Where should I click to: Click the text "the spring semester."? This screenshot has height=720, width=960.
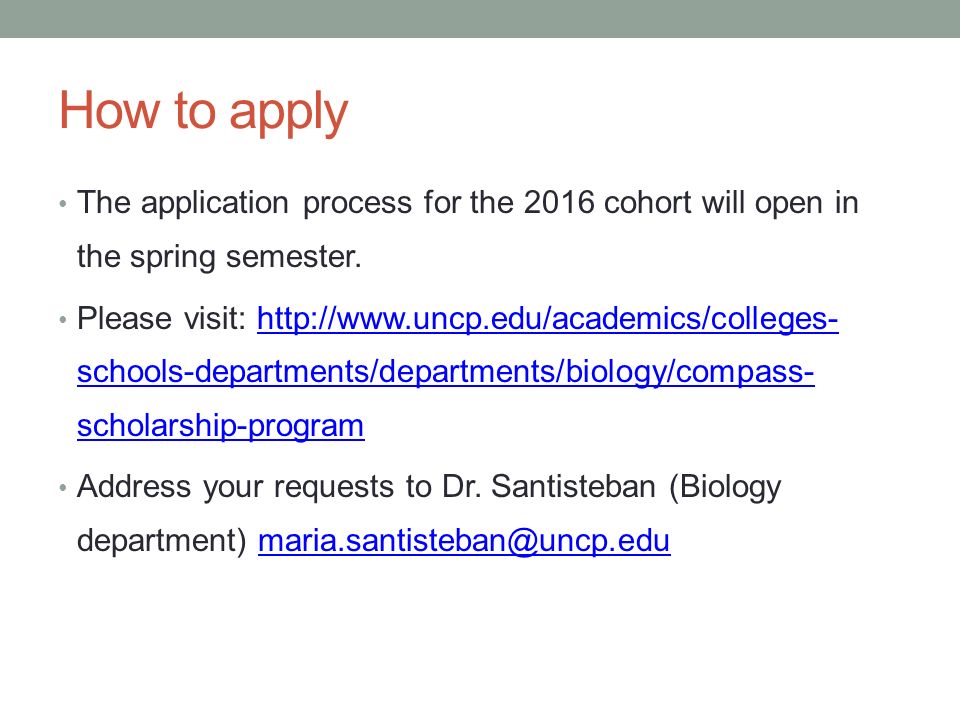click(219, 257)
